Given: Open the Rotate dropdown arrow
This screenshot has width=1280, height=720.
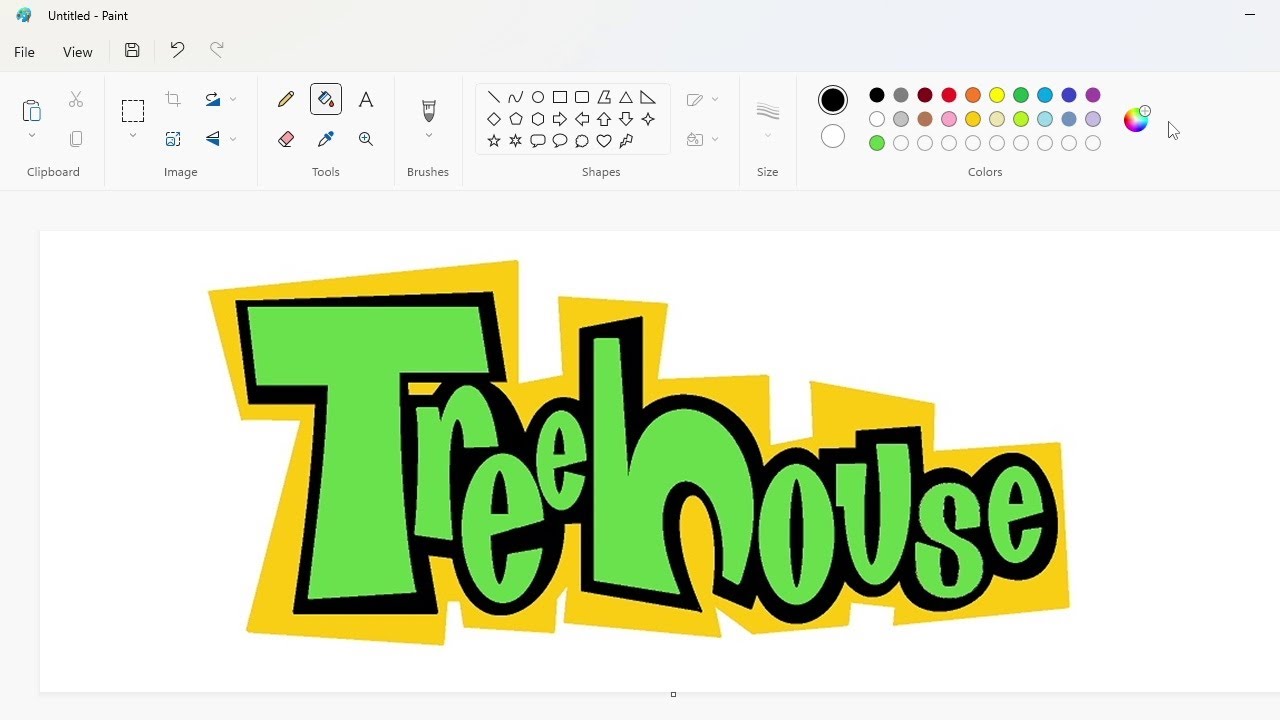Looking at the screenshot, I should coord(233,99).
